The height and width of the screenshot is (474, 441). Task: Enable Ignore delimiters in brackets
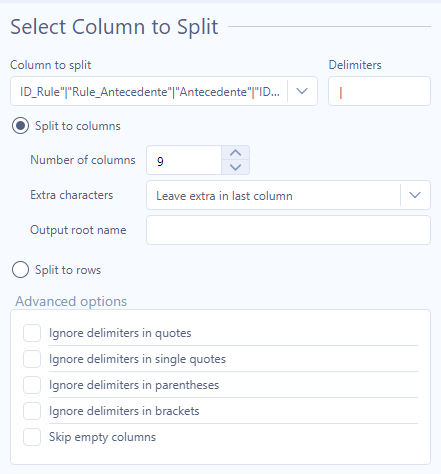pyautogui.click(x=32, y=411)
